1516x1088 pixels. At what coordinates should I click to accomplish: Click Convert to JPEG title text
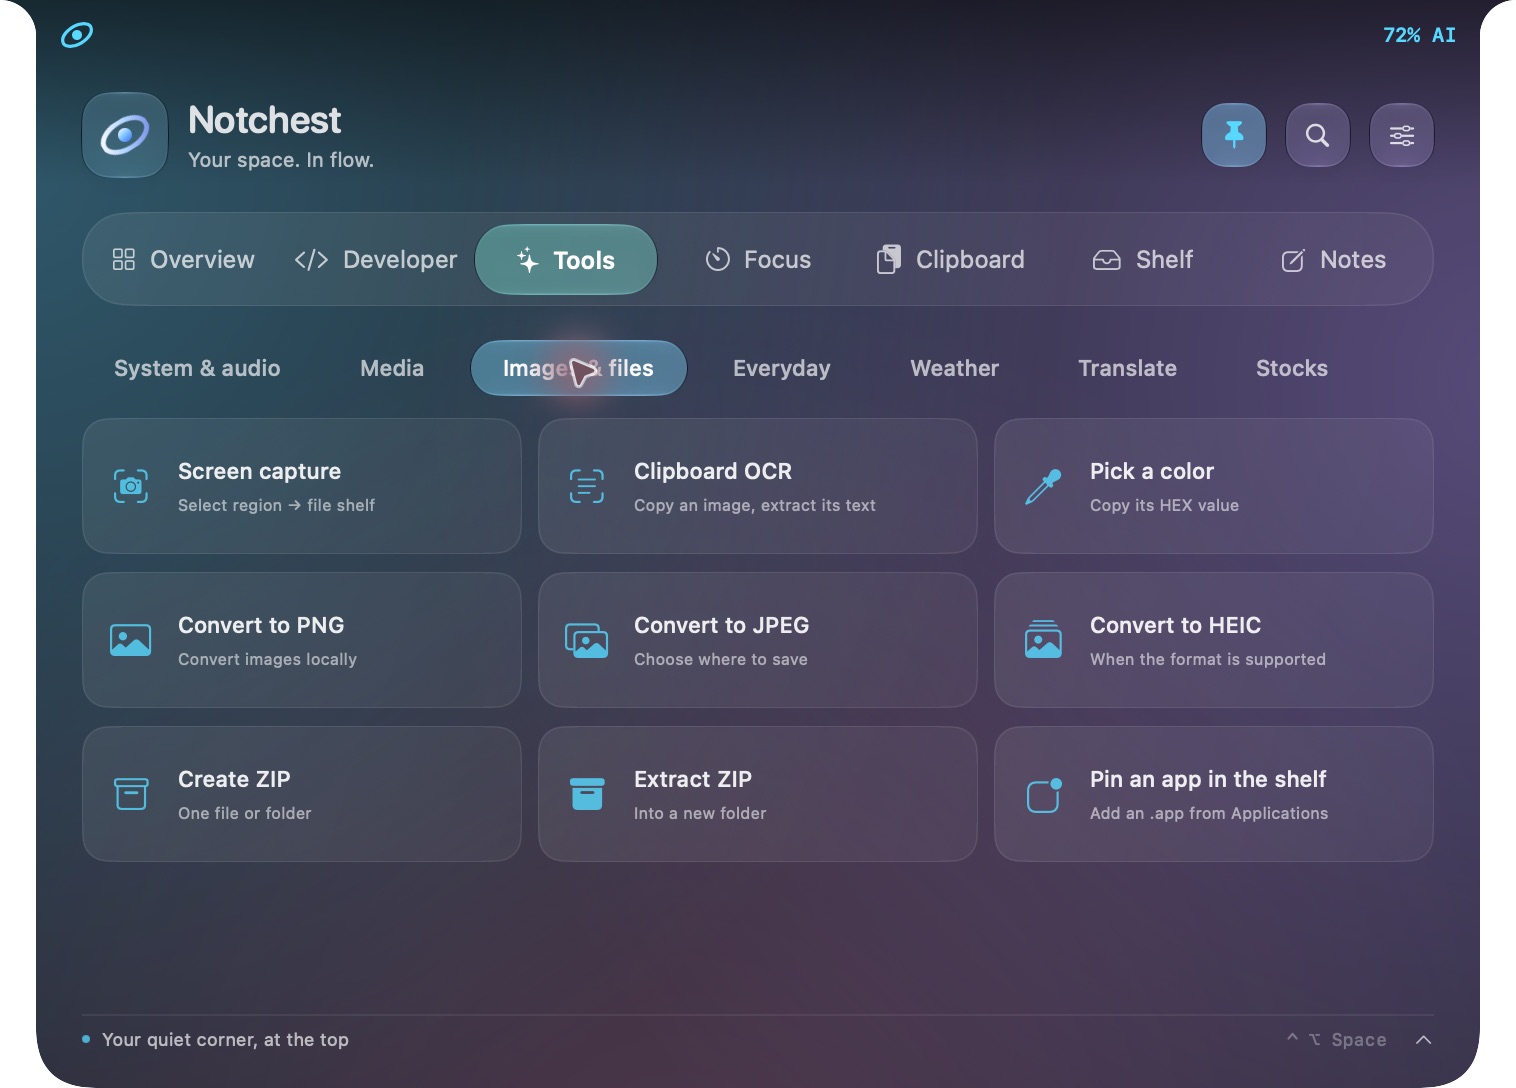point(722,625)
